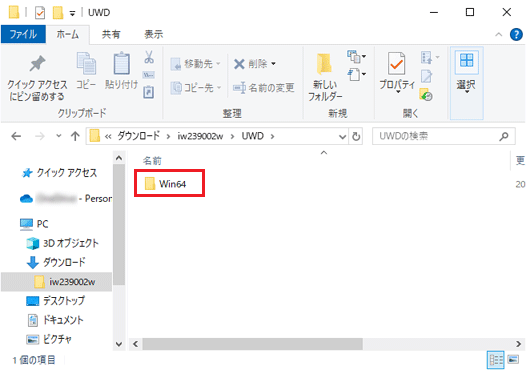Select PC in navigation pane
526x370 pixels.
point(34,224)
